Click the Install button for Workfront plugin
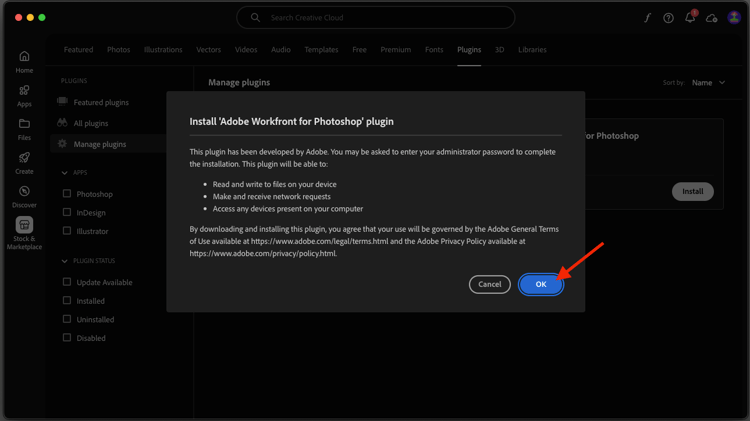Viewport: 750px width, 421px height. (x=692, y=191)
